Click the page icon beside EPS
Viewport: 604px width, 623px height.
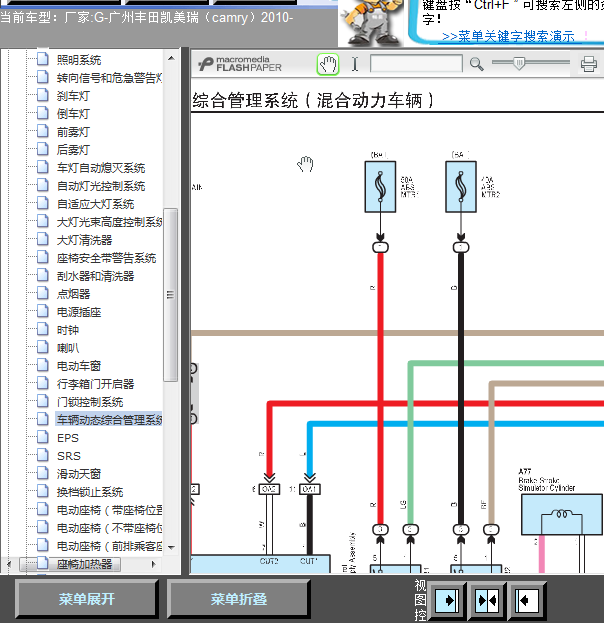(x=43, y=437)
